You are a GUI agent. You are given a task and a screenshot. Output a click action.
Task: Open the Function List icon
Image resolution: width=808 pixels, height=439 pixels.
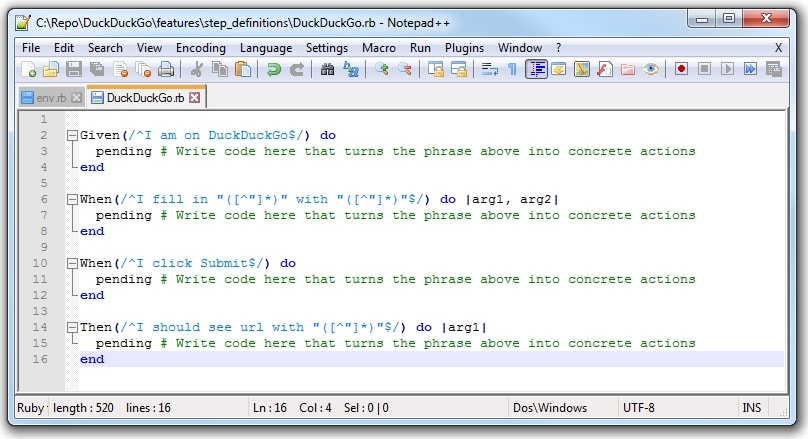coord(604,69)
